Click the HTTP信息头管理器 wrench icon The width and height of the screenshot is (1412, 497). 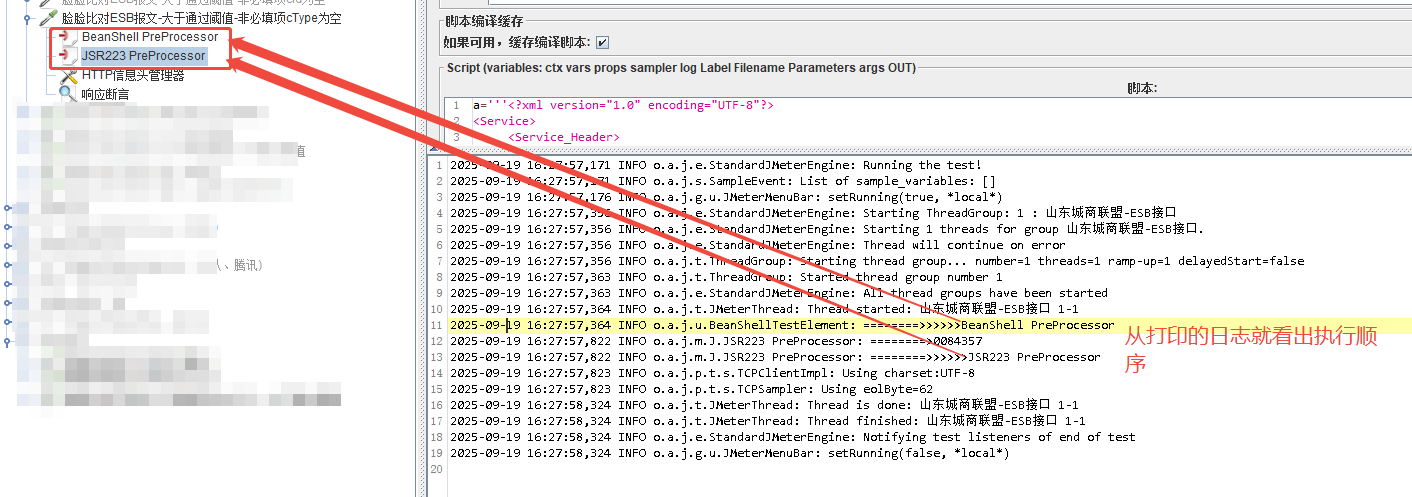tap(68, 75)
